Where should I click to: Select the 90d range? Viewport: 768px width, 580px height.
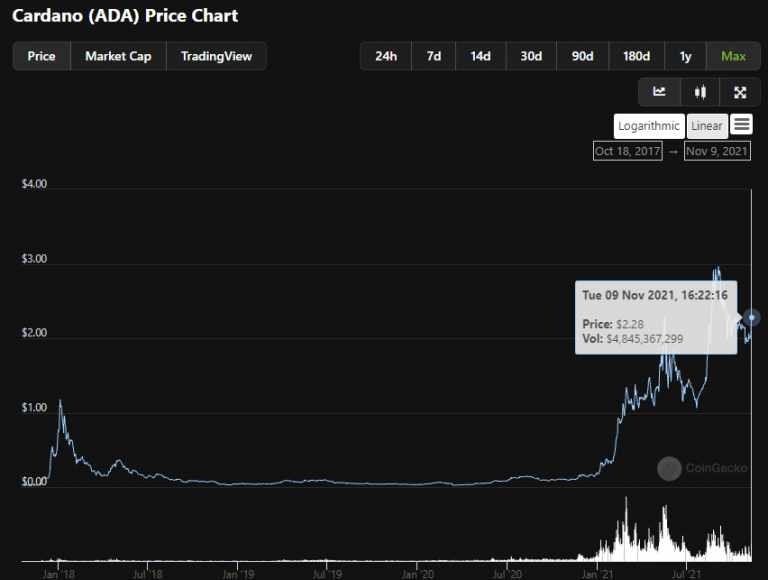(582, 56)
